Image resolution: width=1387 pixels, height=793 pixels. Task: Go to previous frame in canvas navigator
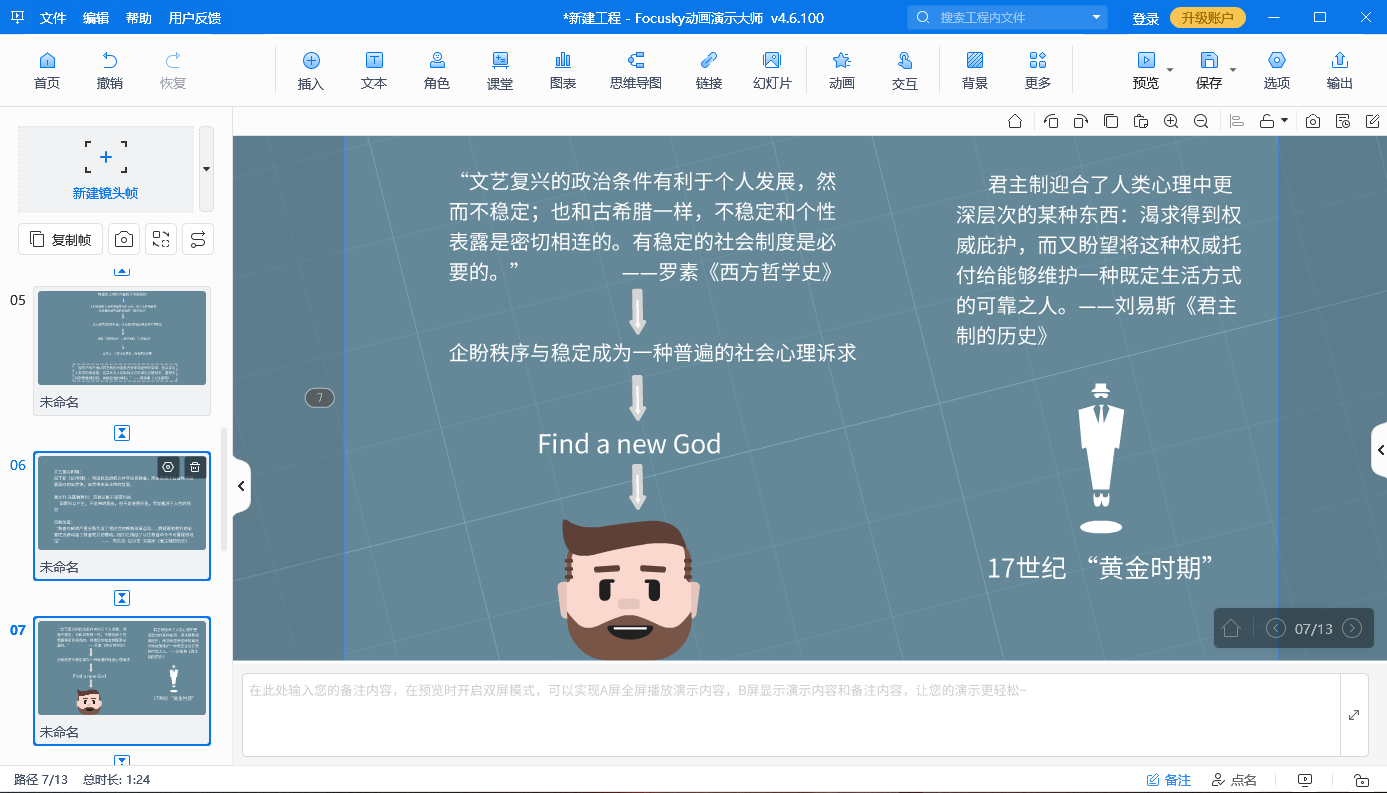tap(1276, 628)
